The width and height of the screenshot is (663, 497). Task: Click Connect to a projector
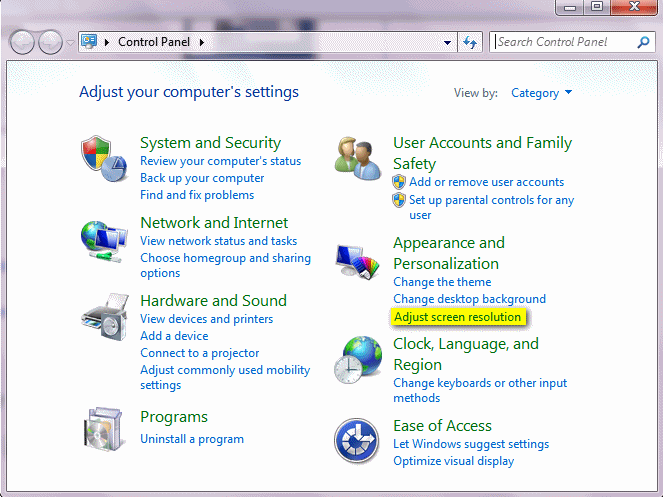(x=200, y=353)
